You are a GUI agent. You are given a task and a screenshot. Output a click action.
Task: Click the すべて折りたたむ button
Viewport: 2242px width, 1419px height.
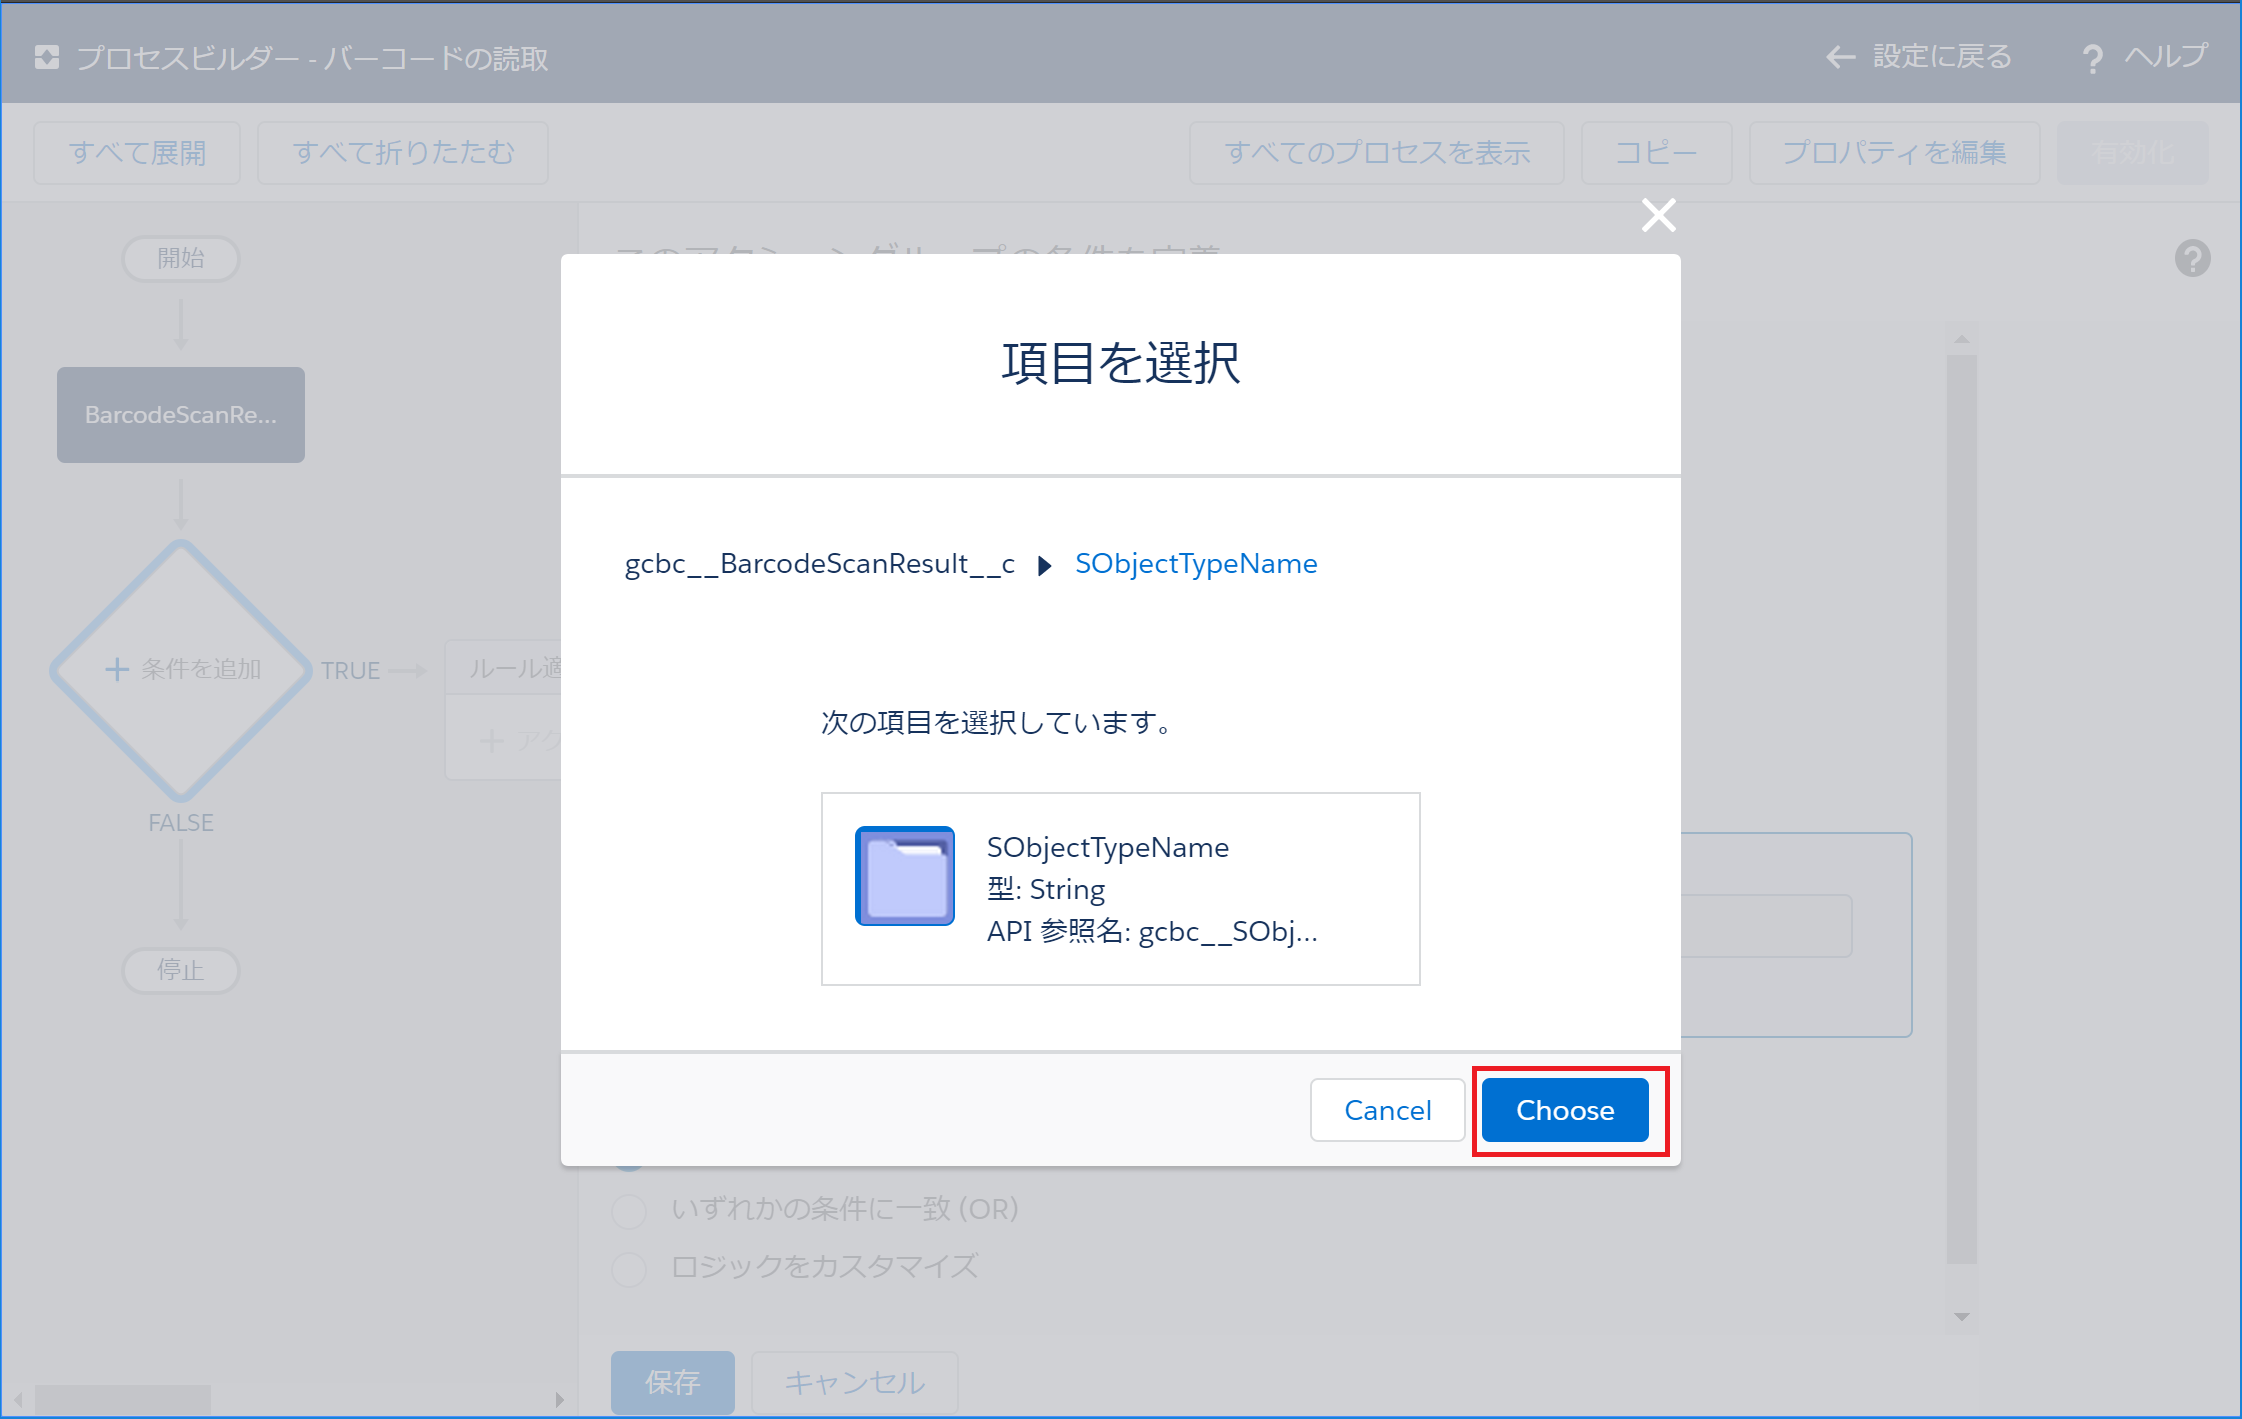pyautogui.click(x=403, y=153)
